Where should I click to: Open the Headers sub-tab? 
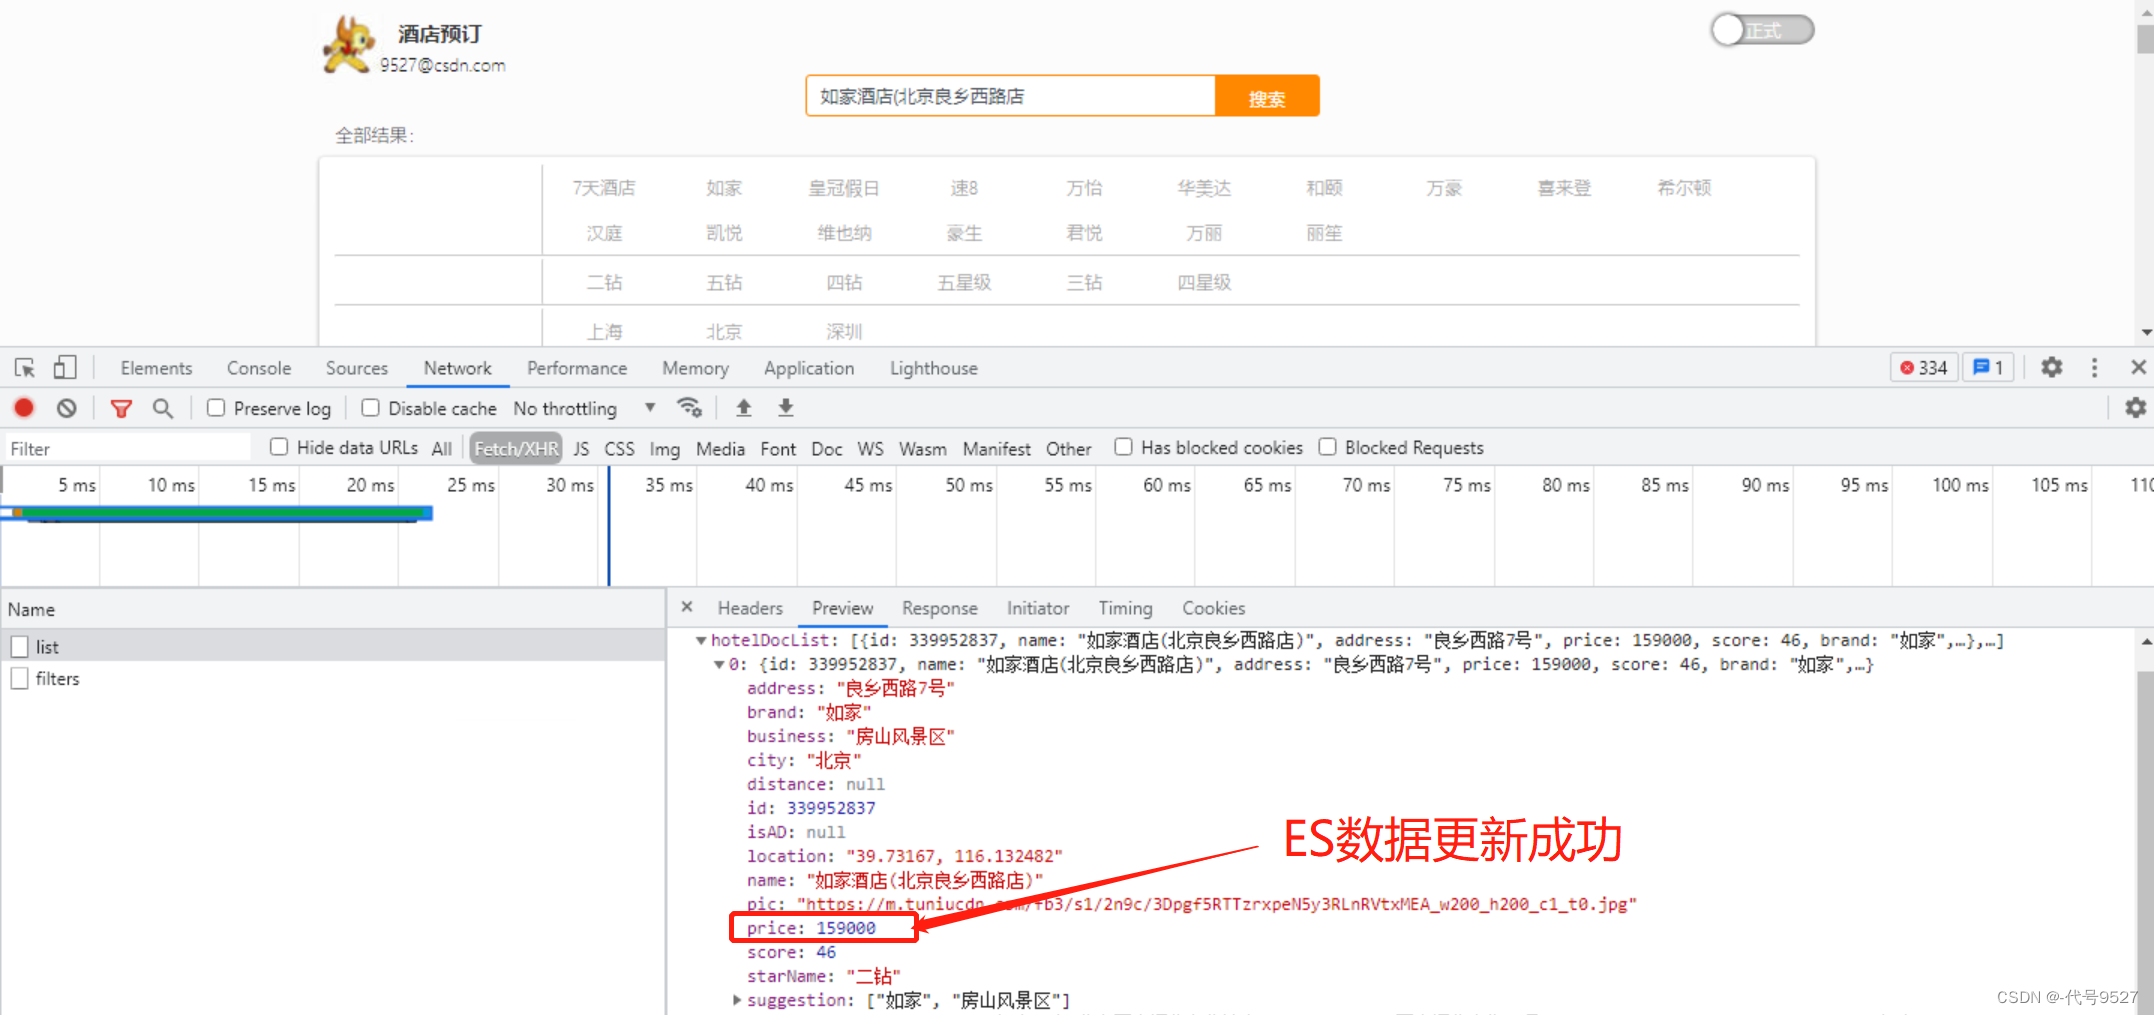coord(750,608)
